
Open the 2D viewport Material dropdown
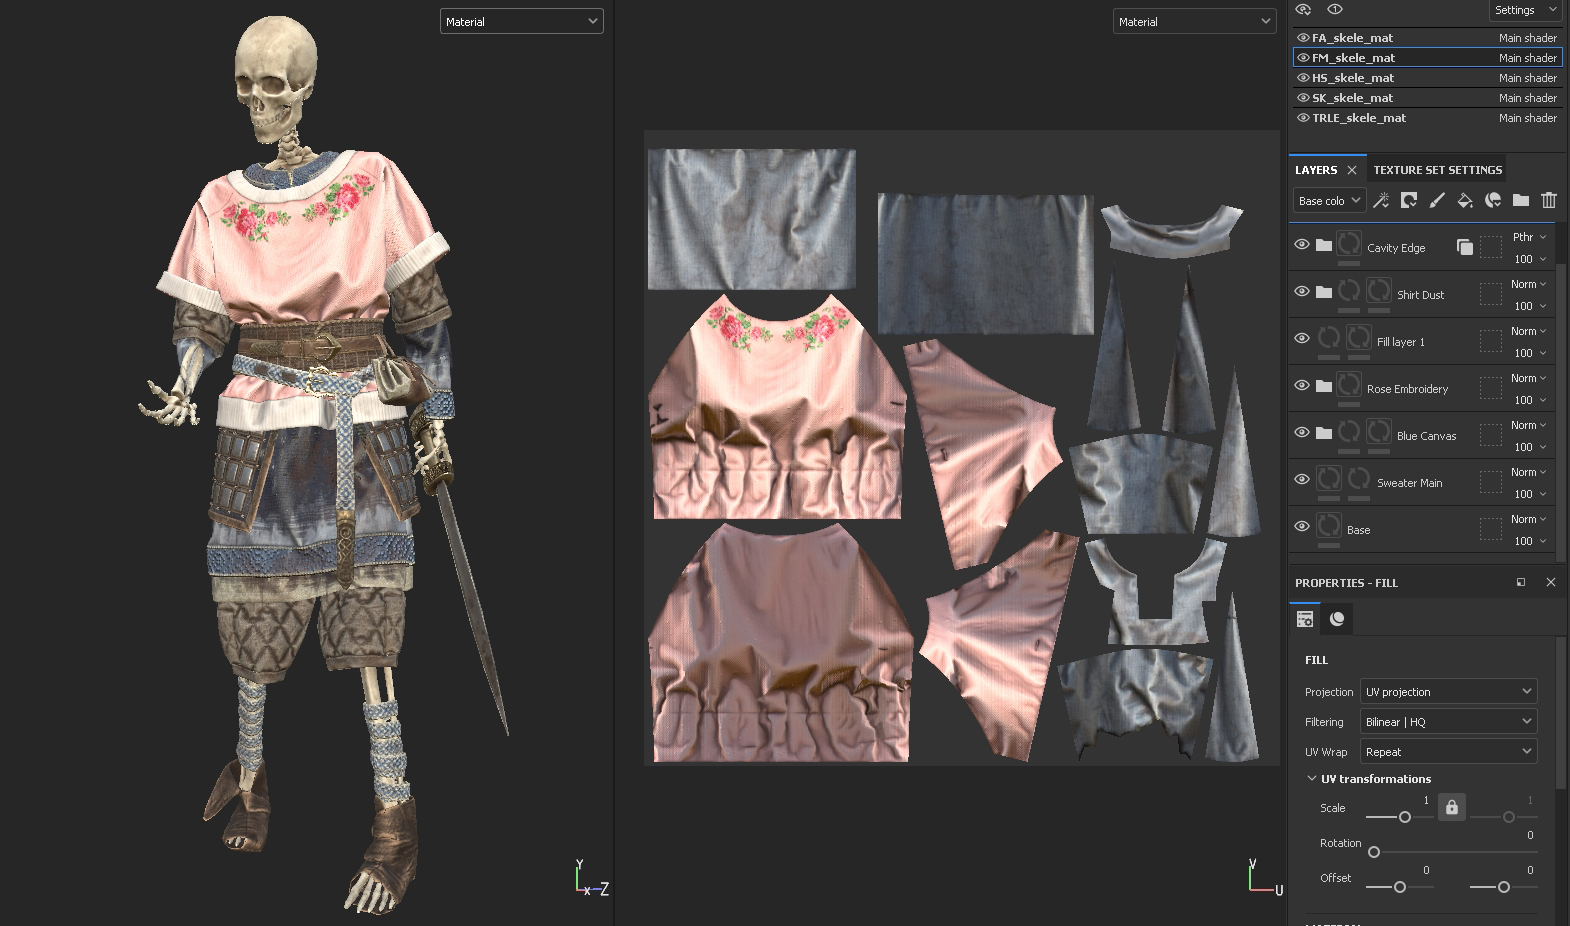[x=1195, y=21]
